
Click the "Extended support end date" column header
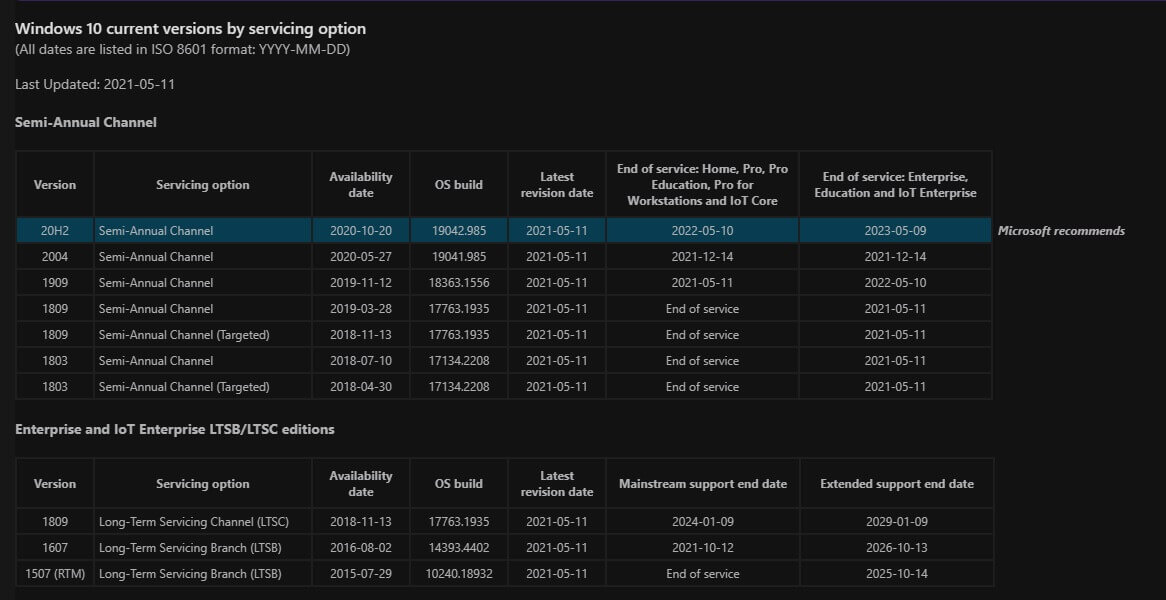(x=897, y=484)
